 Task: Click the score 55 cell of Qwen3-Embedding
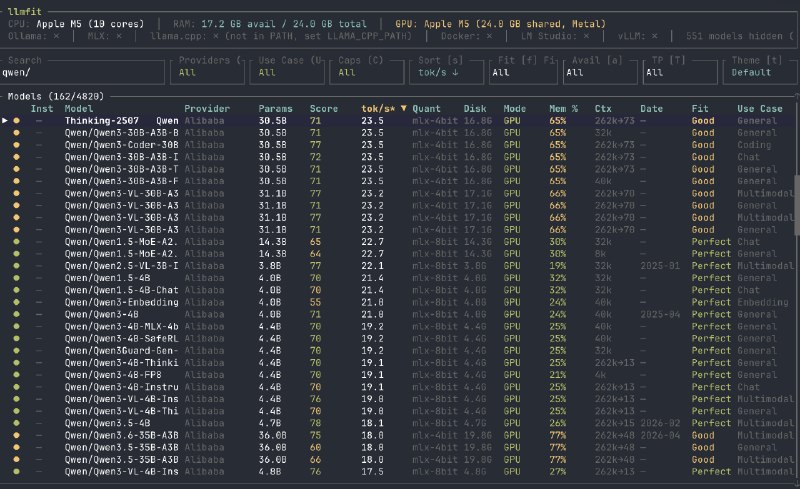pos(315,302)
